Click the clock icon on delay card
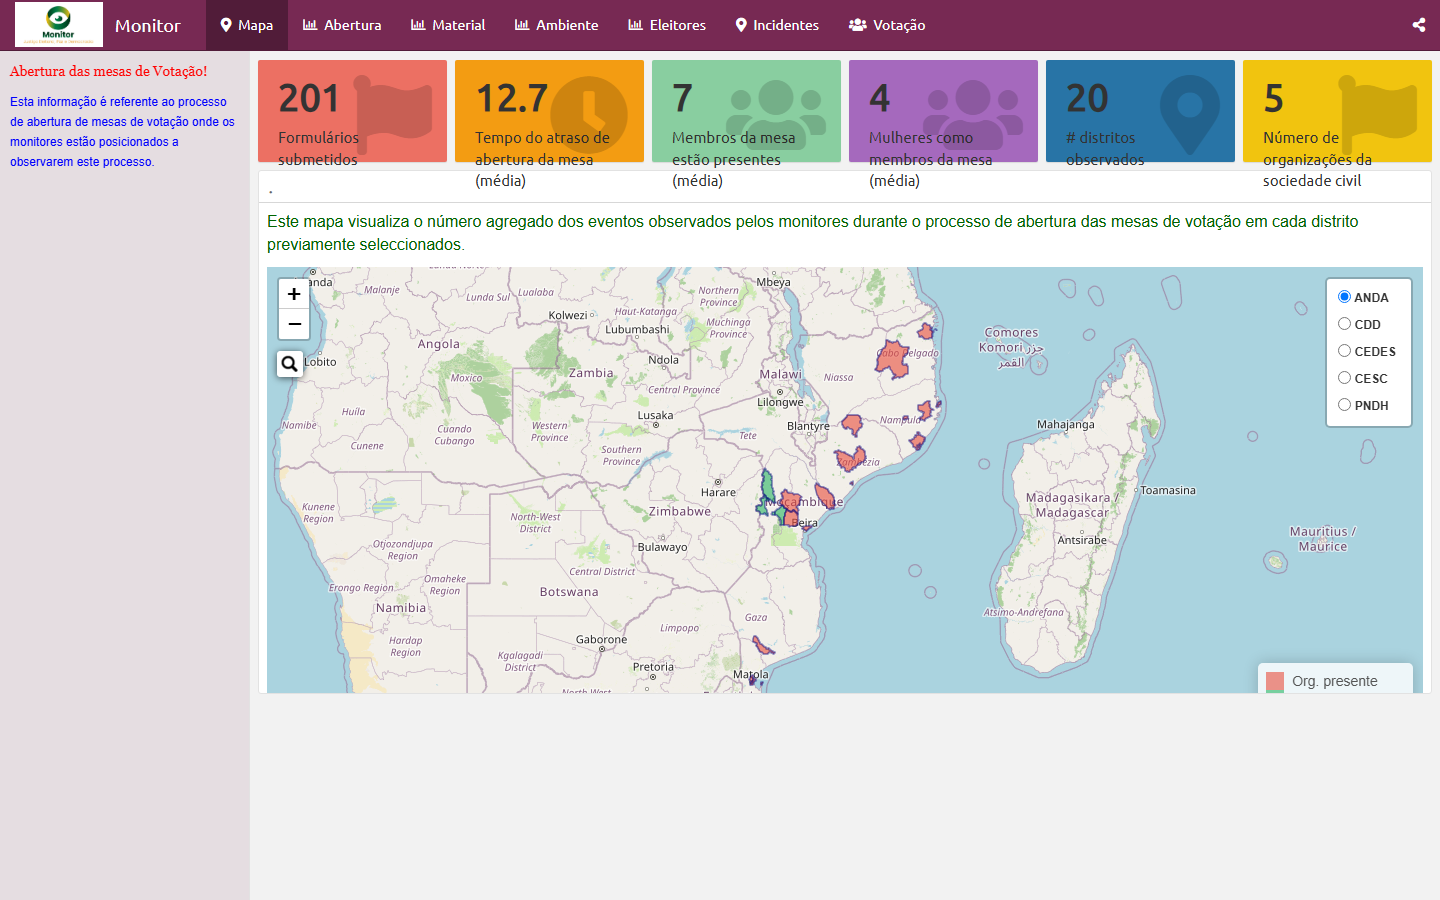Screen dimensions: 1440x900 tap(589, 114)
